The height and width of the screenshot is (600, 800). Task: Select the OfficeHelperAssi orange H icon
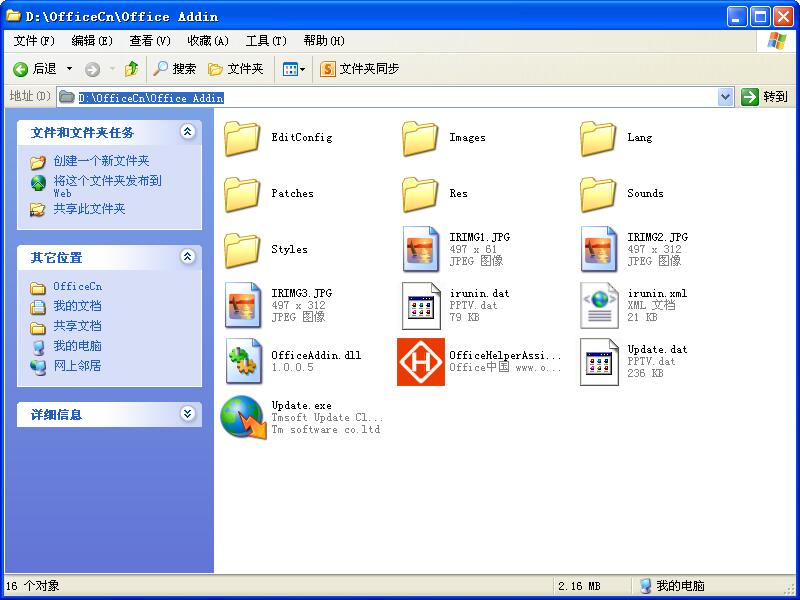(x=421, y=362)
